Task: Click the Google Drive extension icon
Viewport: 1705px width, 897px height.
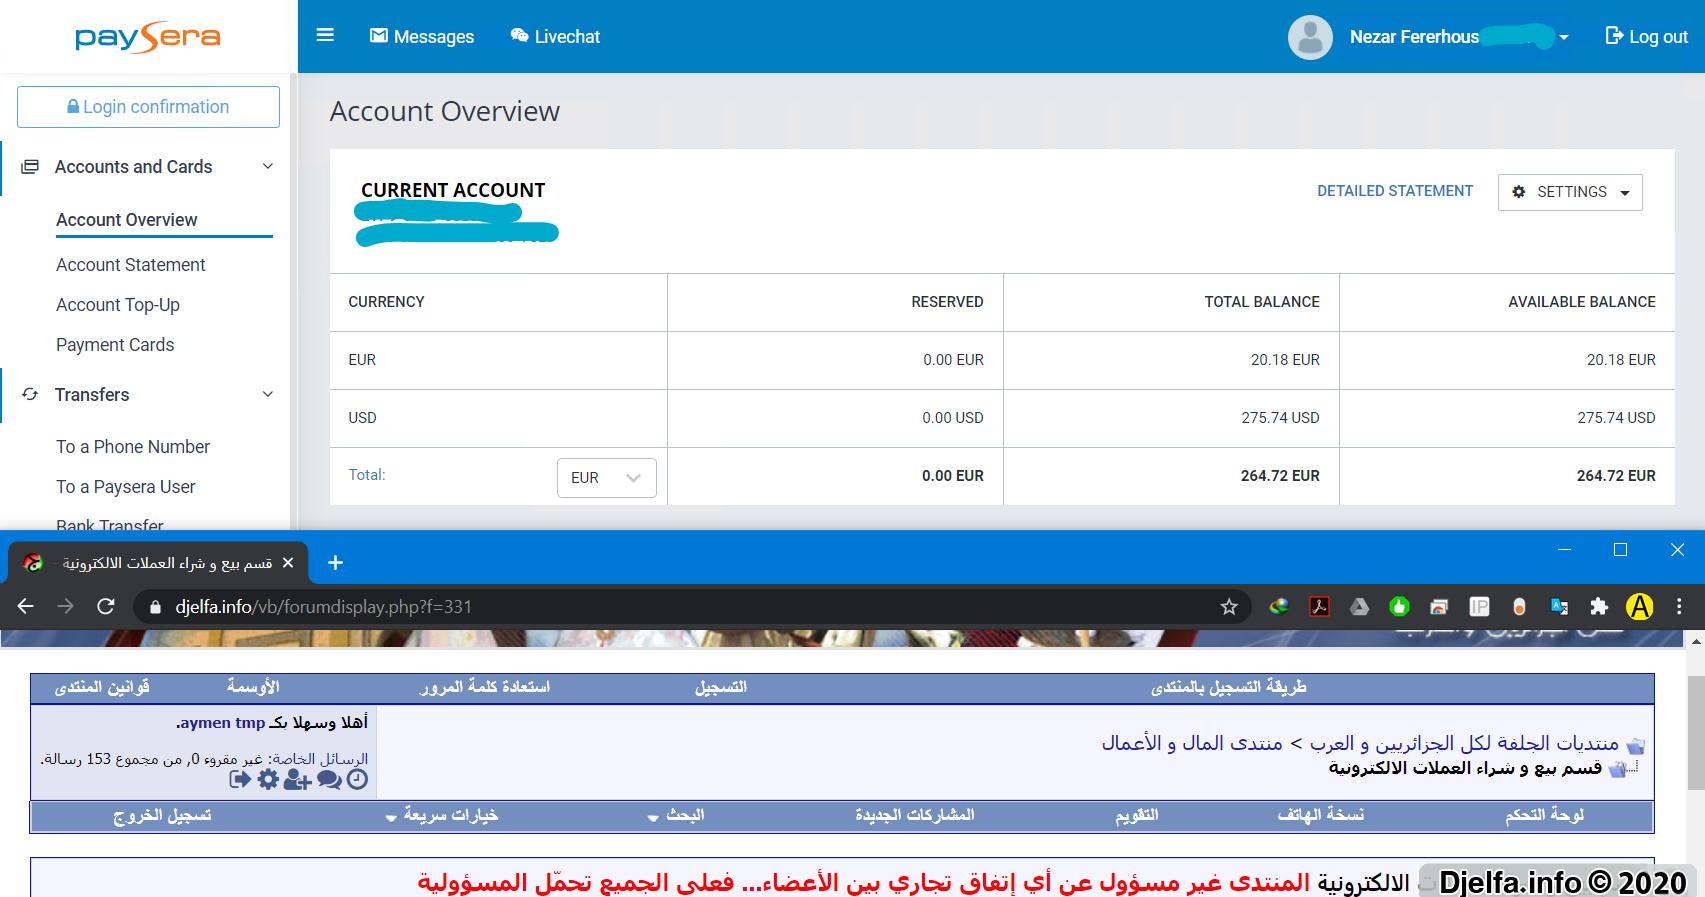Action: click(x=1359, y=606)
